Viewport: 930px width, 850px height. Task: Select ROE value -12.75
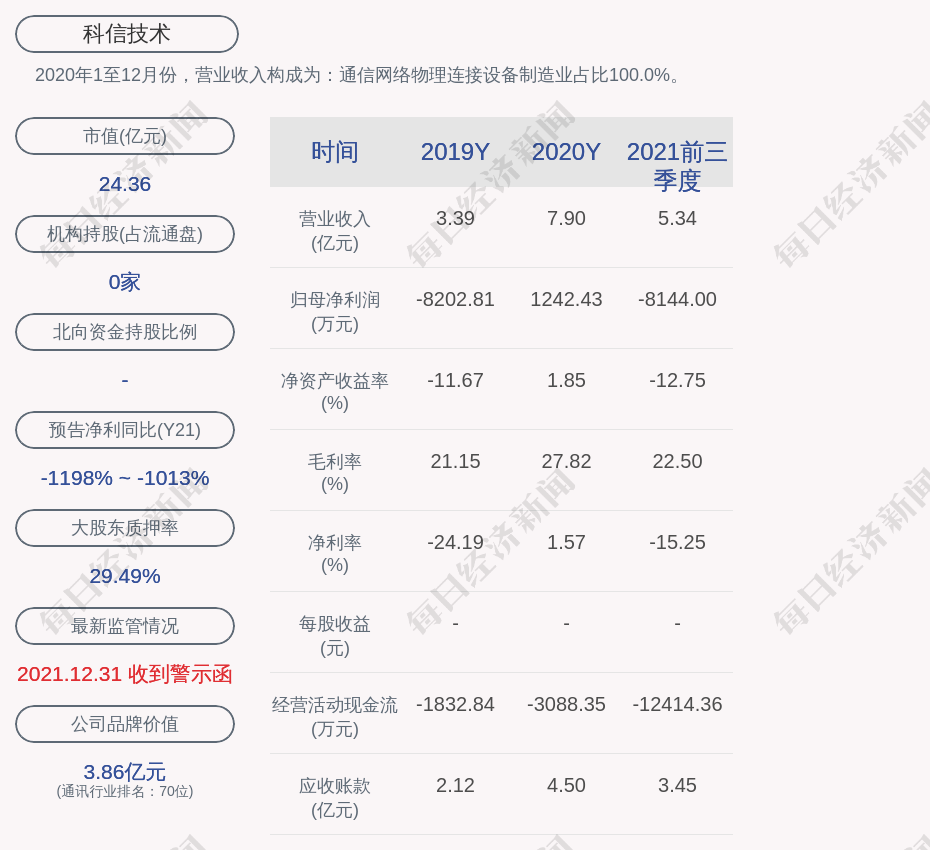coord(677,380)
